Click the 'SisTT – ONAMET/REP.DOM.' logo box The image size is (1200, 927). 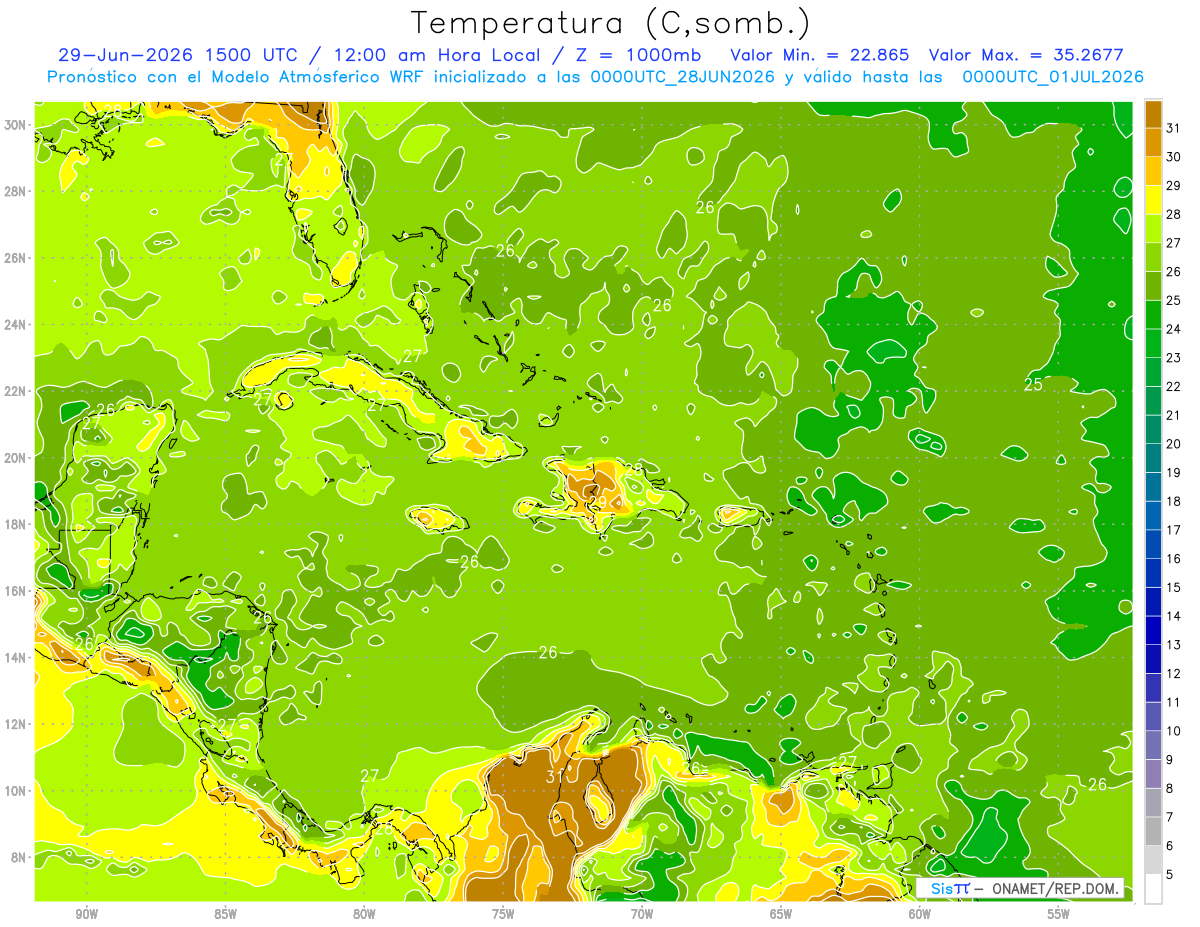(1020, 888)
